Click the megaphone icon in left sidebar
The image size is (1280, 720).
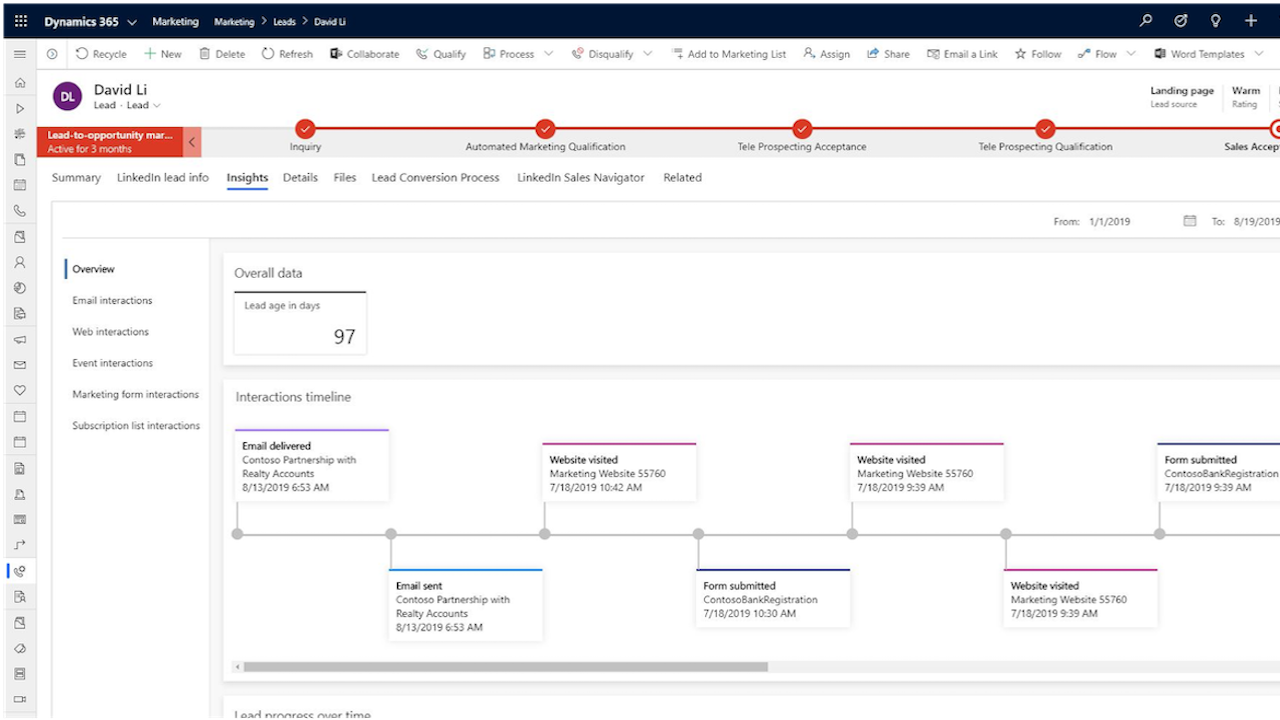tap(20, 340)
